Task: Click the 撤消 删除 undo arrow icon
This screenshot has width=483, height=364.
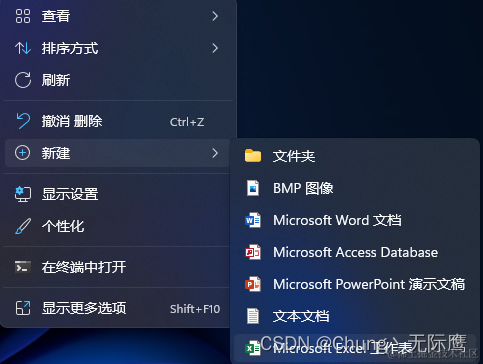Action: click(x=23, y=121)
